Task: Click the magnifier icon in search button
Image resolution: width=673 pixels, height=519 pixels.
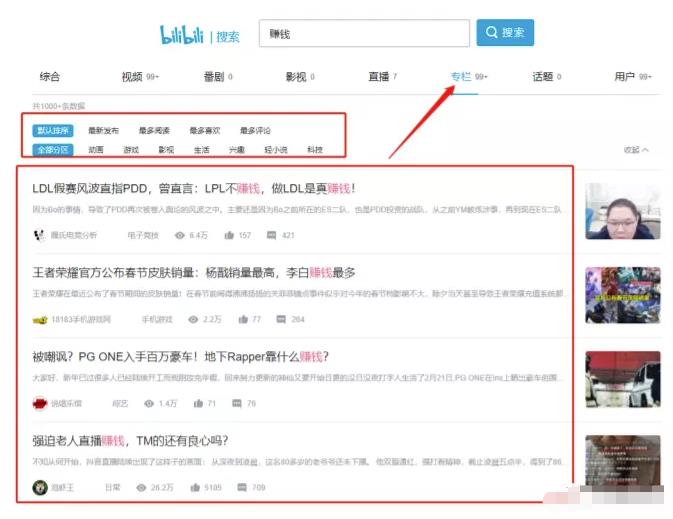Action: pyautogui.click(x=492, y=32)
